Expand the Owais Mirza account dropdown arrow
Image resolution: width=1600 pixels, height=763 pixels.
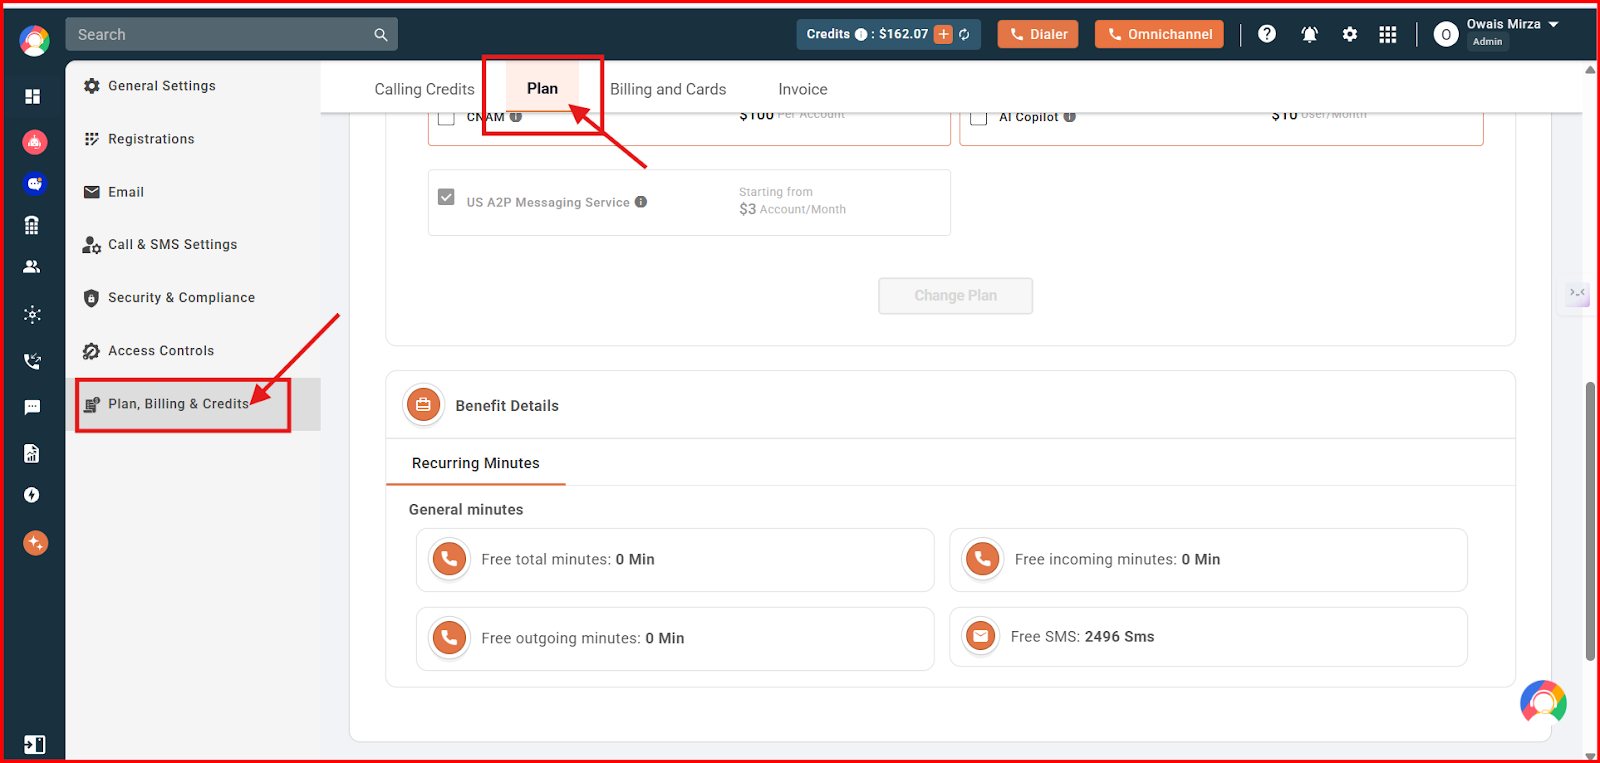coord(1554,24)
